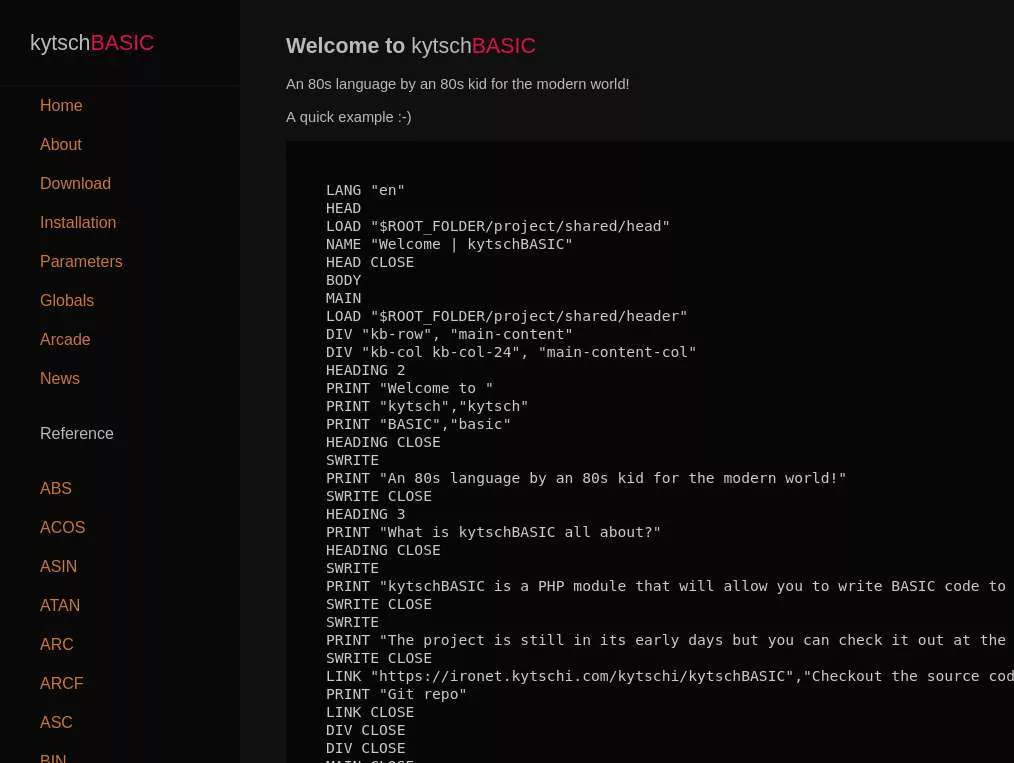Select the ASC reference link
Image resolution: width=1014 pixels, height=763 pixels.
[56, 722]
